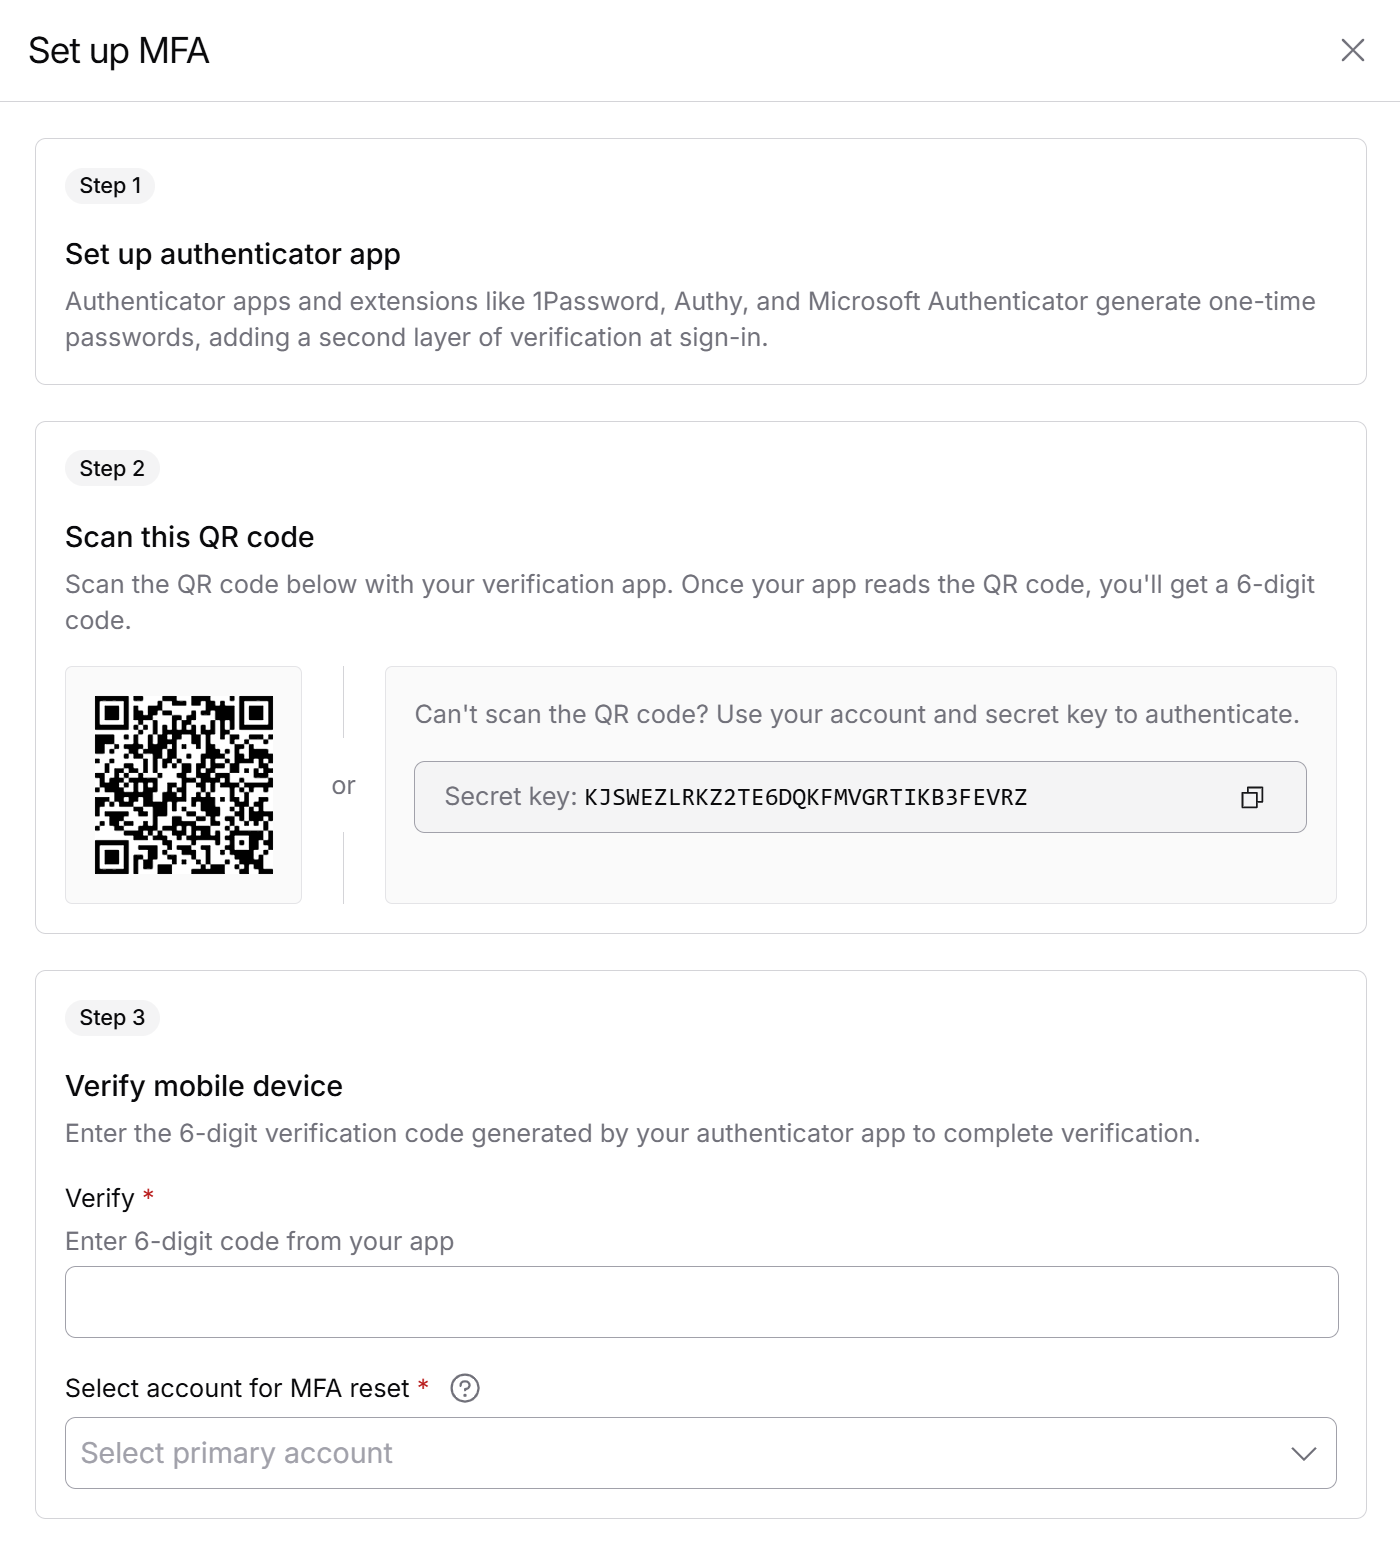
Task: Select the secret key string KJSWEZLRKZ2TE6…
Action: 806,797
